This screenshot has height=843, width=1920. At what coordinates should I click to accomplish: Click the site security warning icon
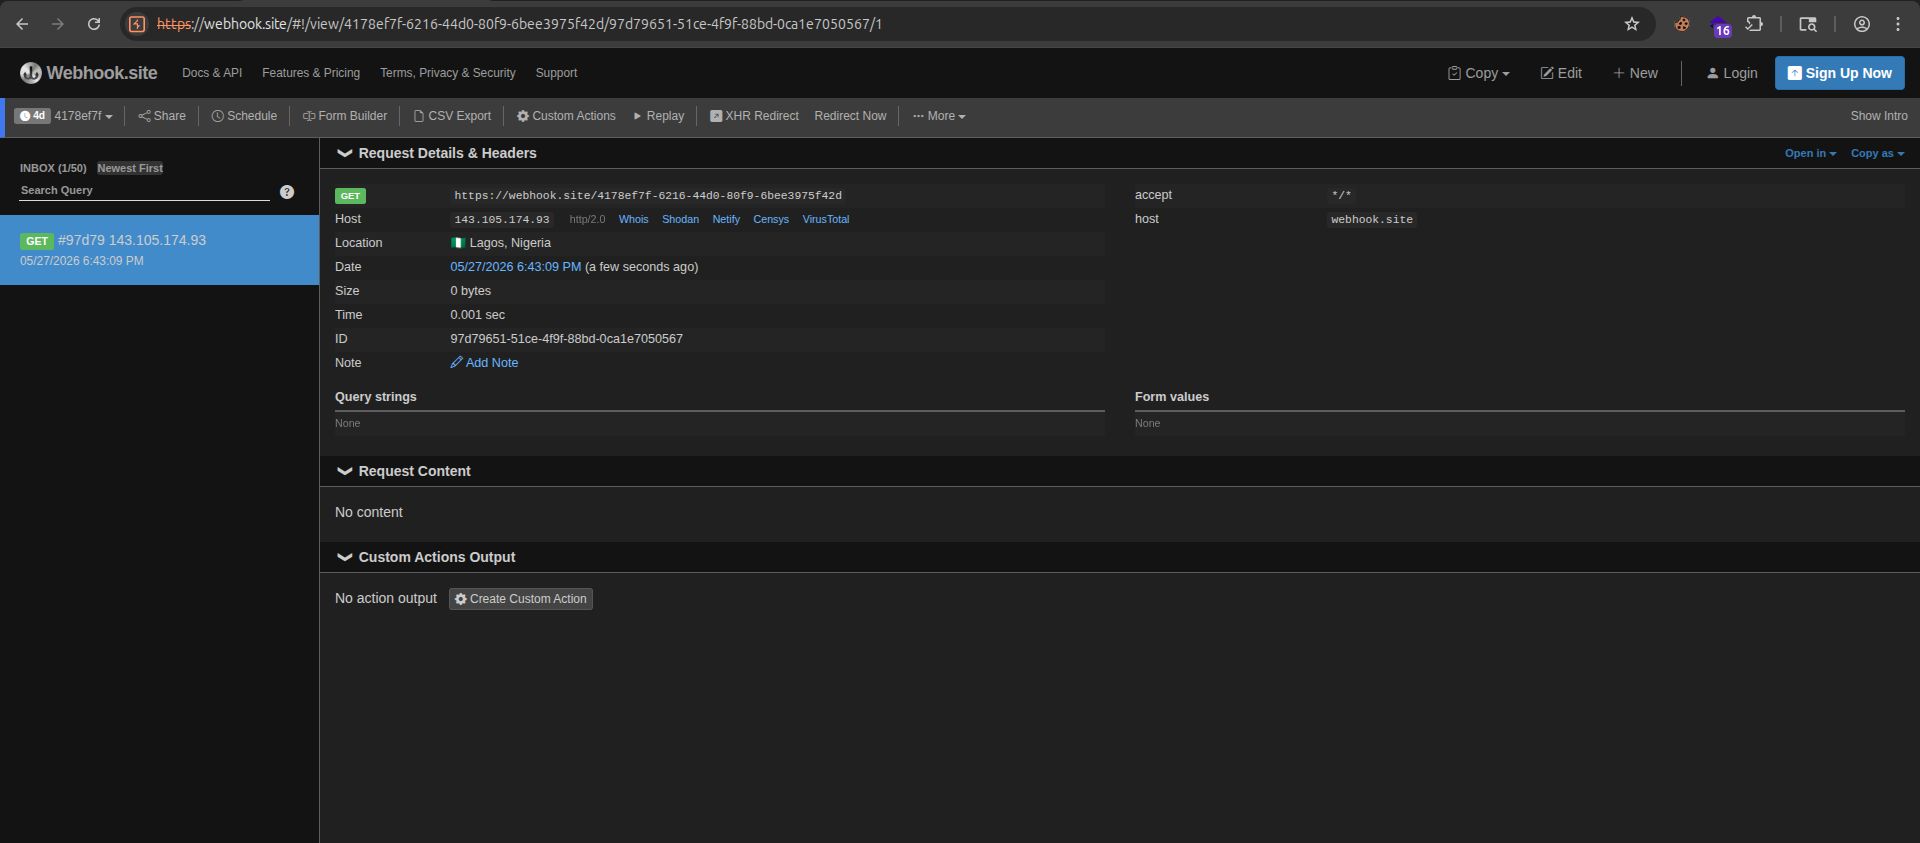point(138,24)
